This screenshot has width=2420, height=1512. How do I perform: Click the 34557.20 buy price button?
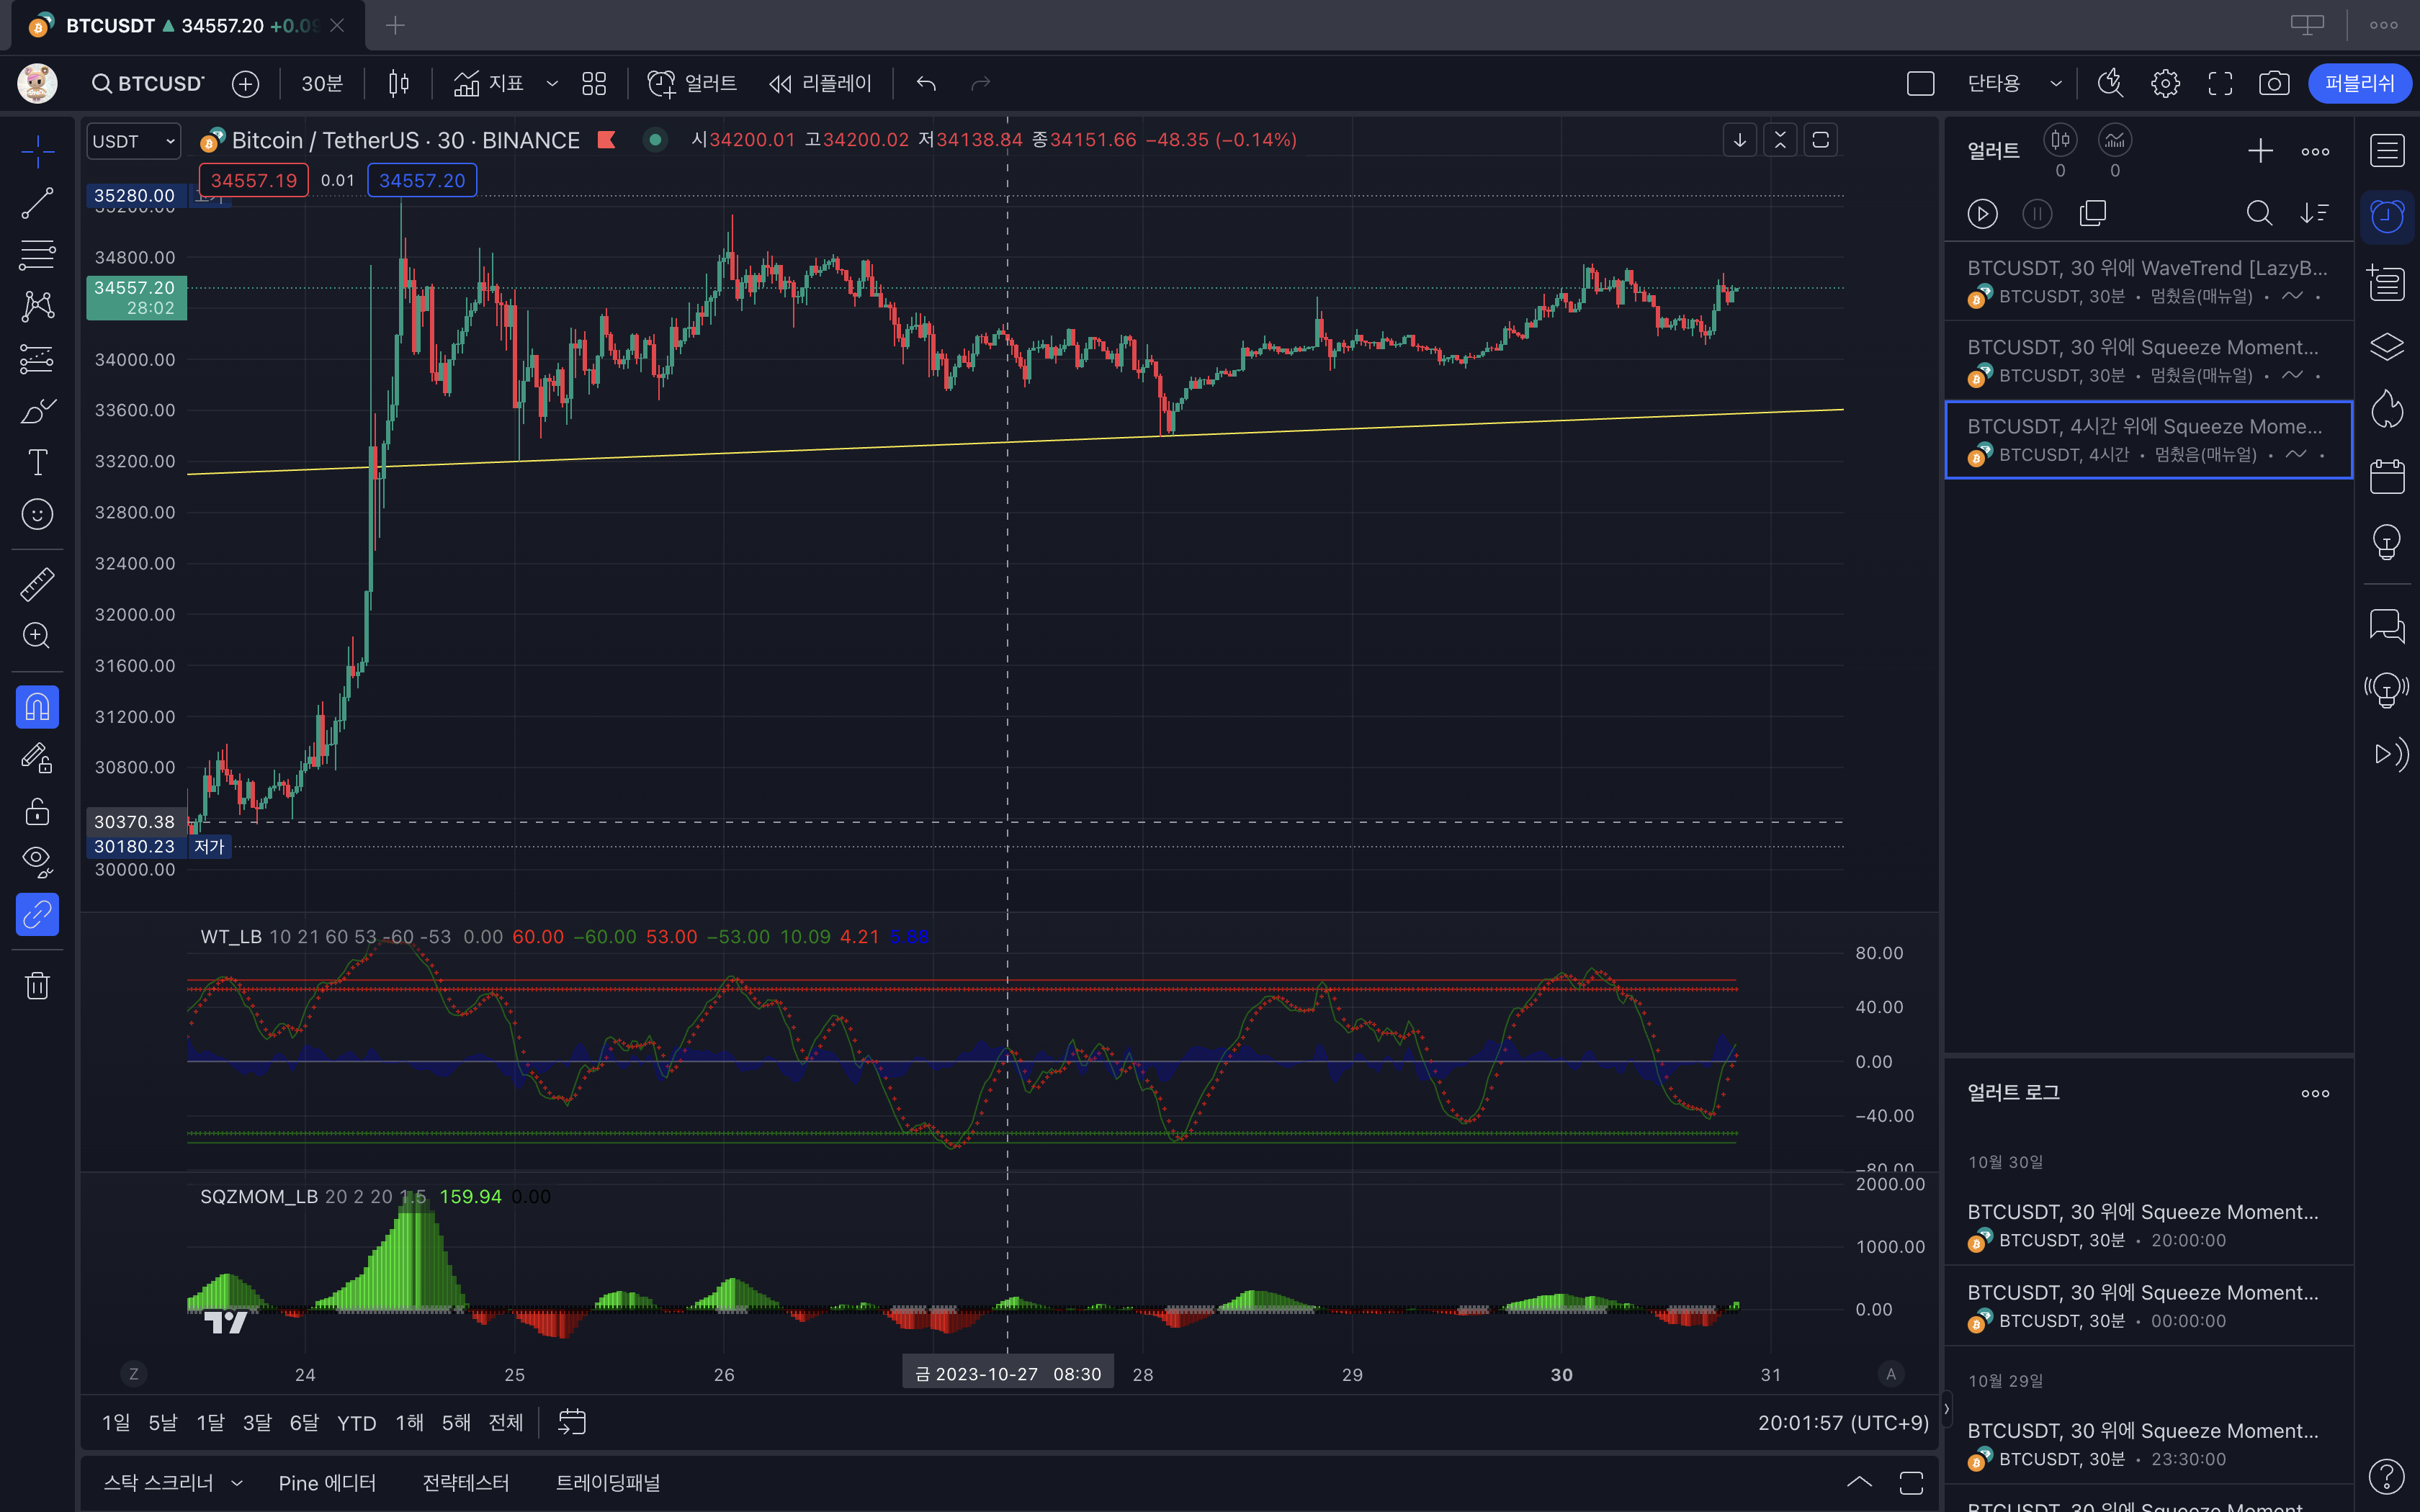[422, 180]
